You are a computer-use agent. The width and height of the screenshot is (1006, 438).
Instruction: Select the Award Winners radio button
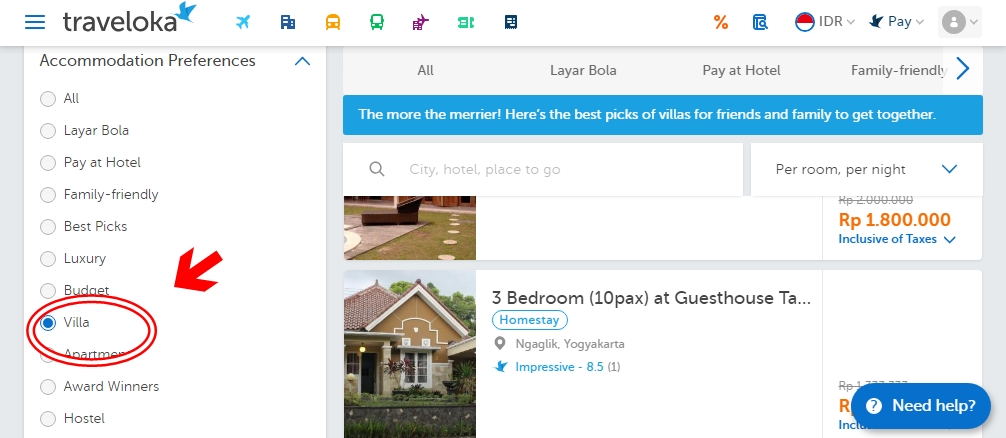click(48, 387)
